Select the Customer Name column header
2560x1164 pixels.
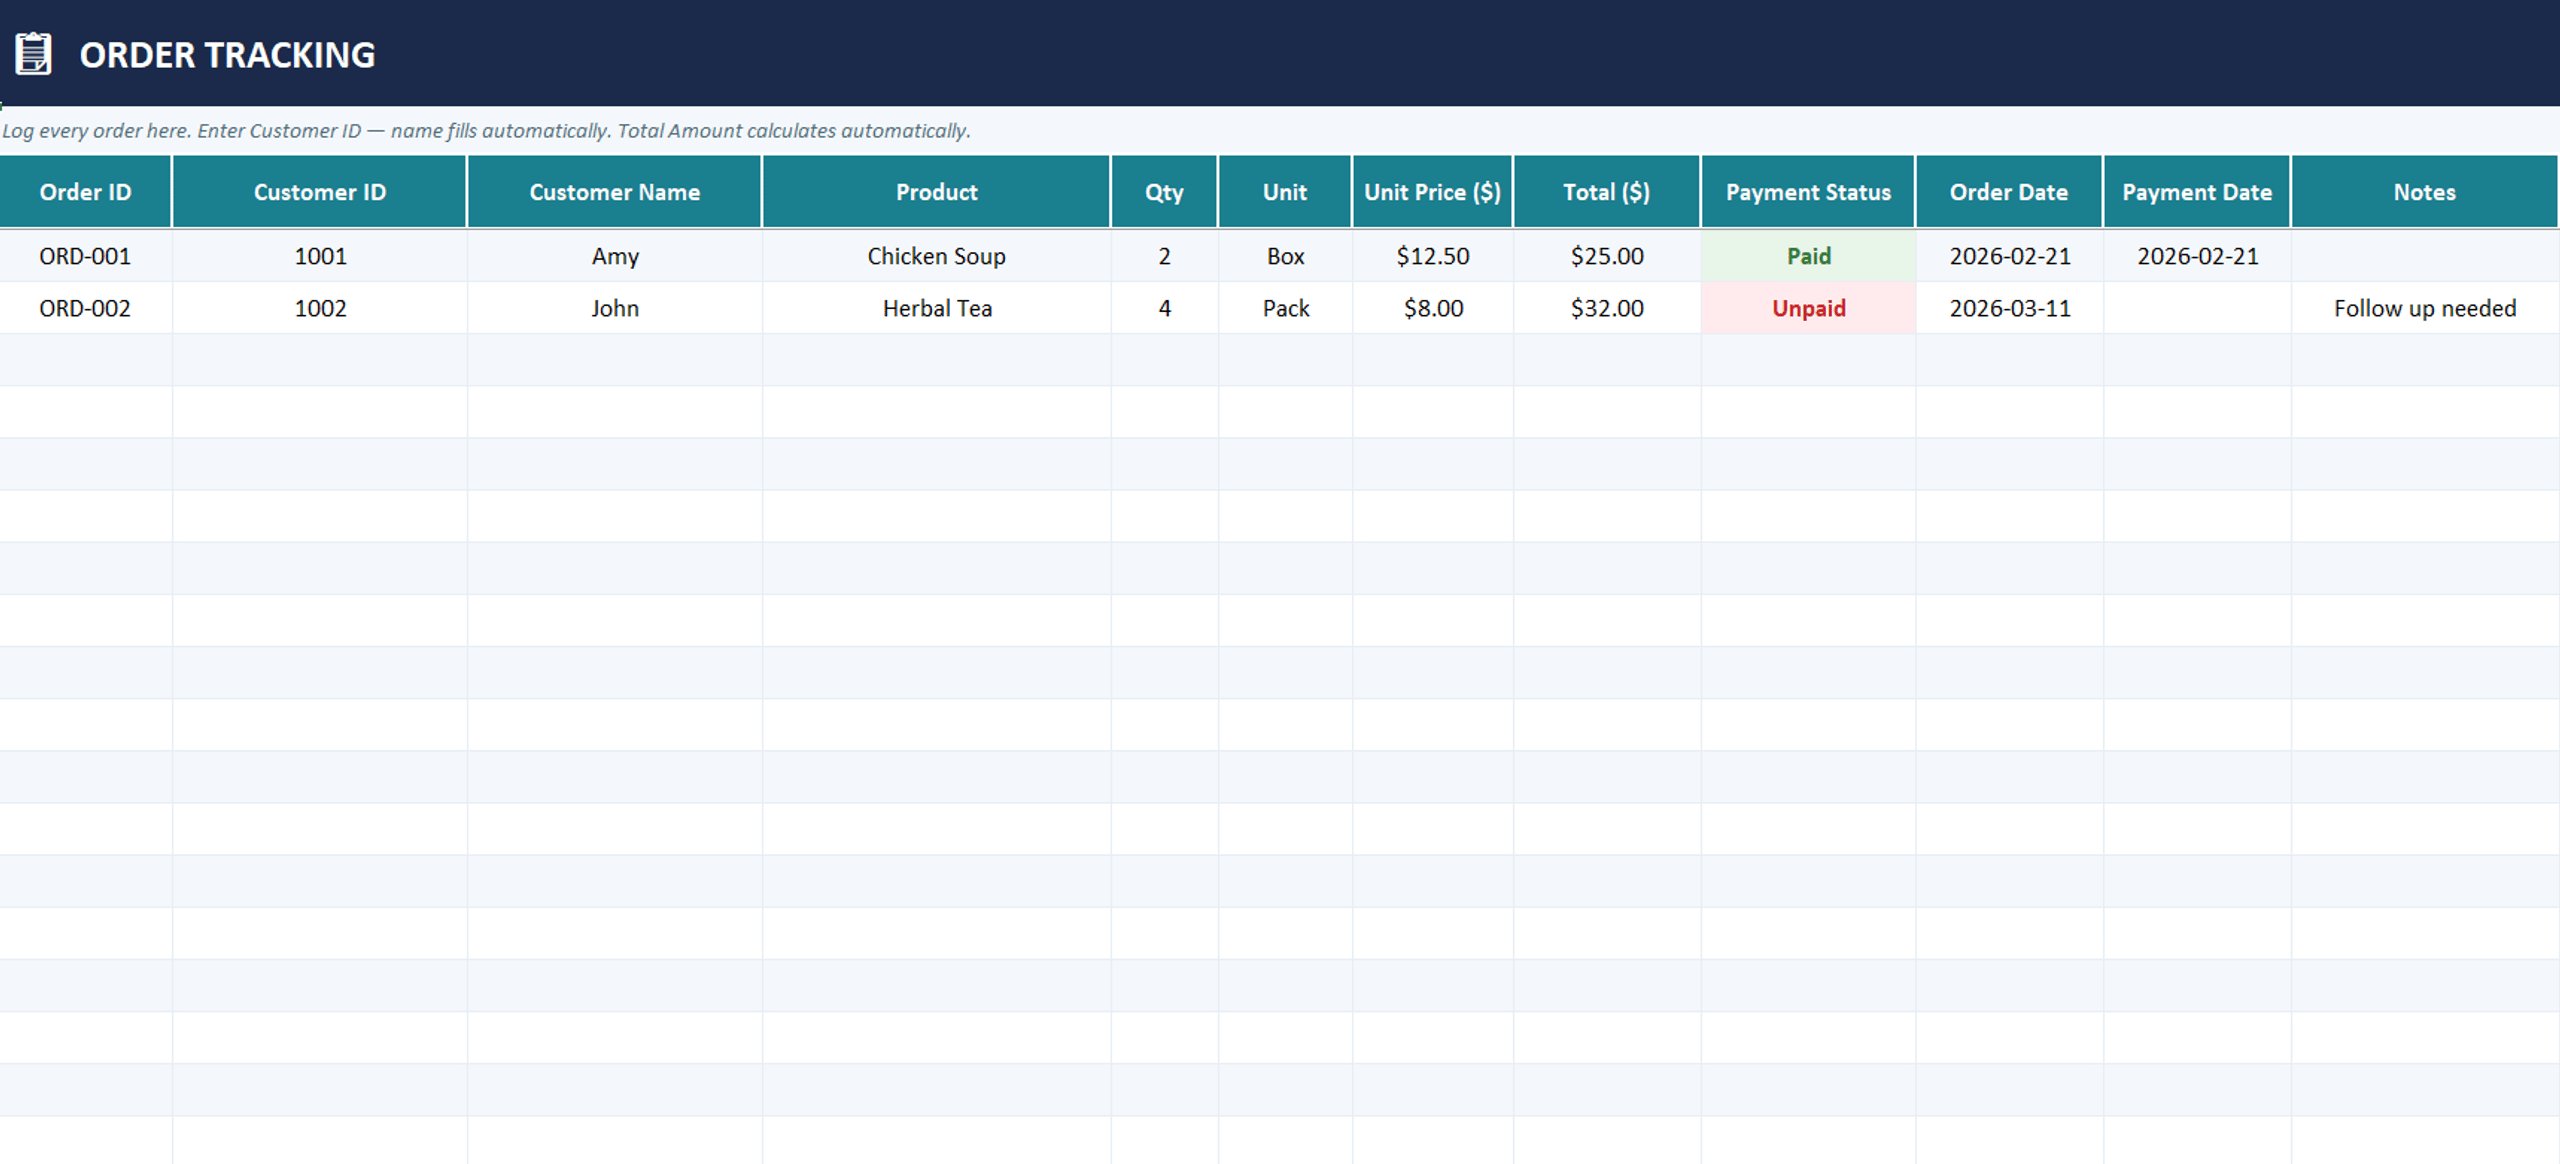pyautogui.click(x=615, y=192)
